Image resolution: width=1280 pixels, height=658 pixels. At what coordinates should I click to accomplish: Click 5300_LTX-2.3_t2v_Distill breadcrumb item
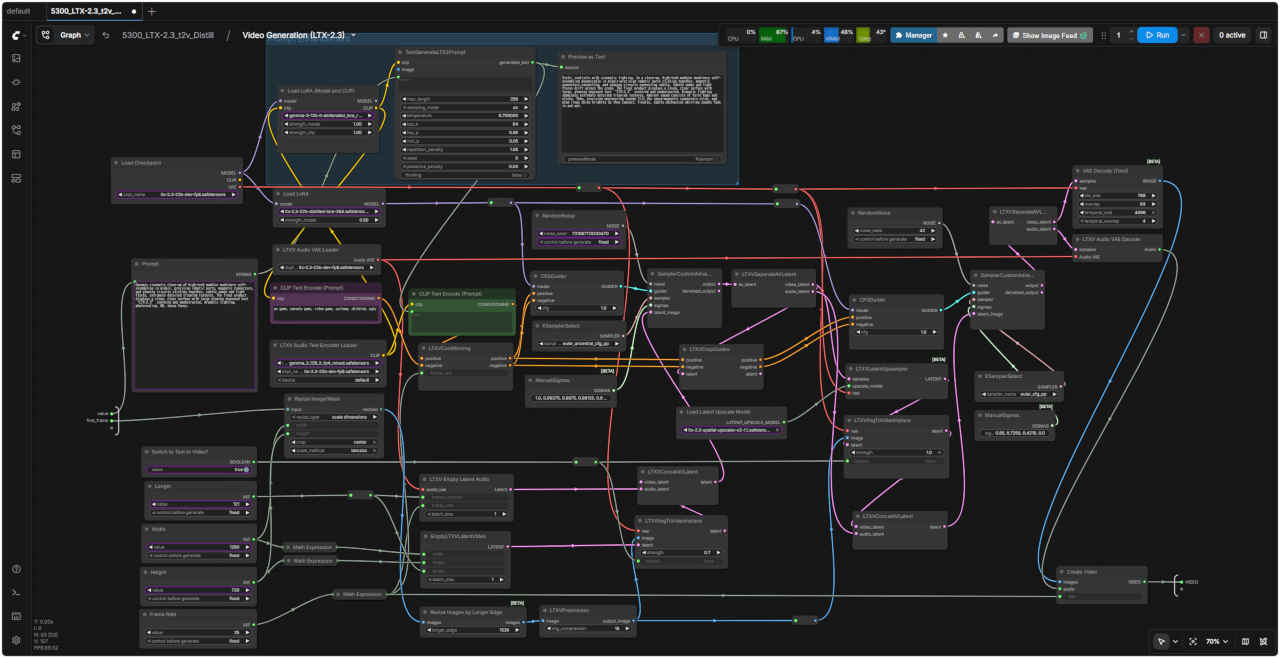[x=169, y=35]
